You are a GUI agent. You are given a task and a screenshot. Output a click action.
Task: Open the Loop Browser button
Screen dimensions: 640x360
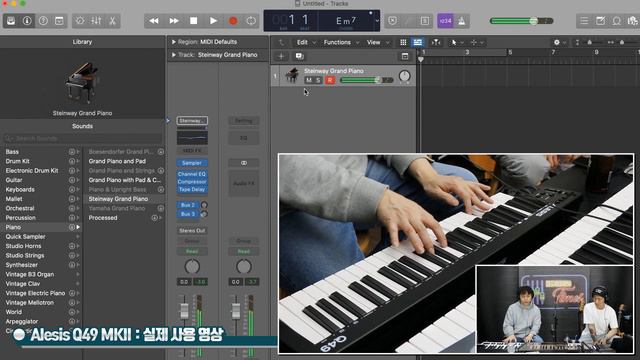(617, 21)
